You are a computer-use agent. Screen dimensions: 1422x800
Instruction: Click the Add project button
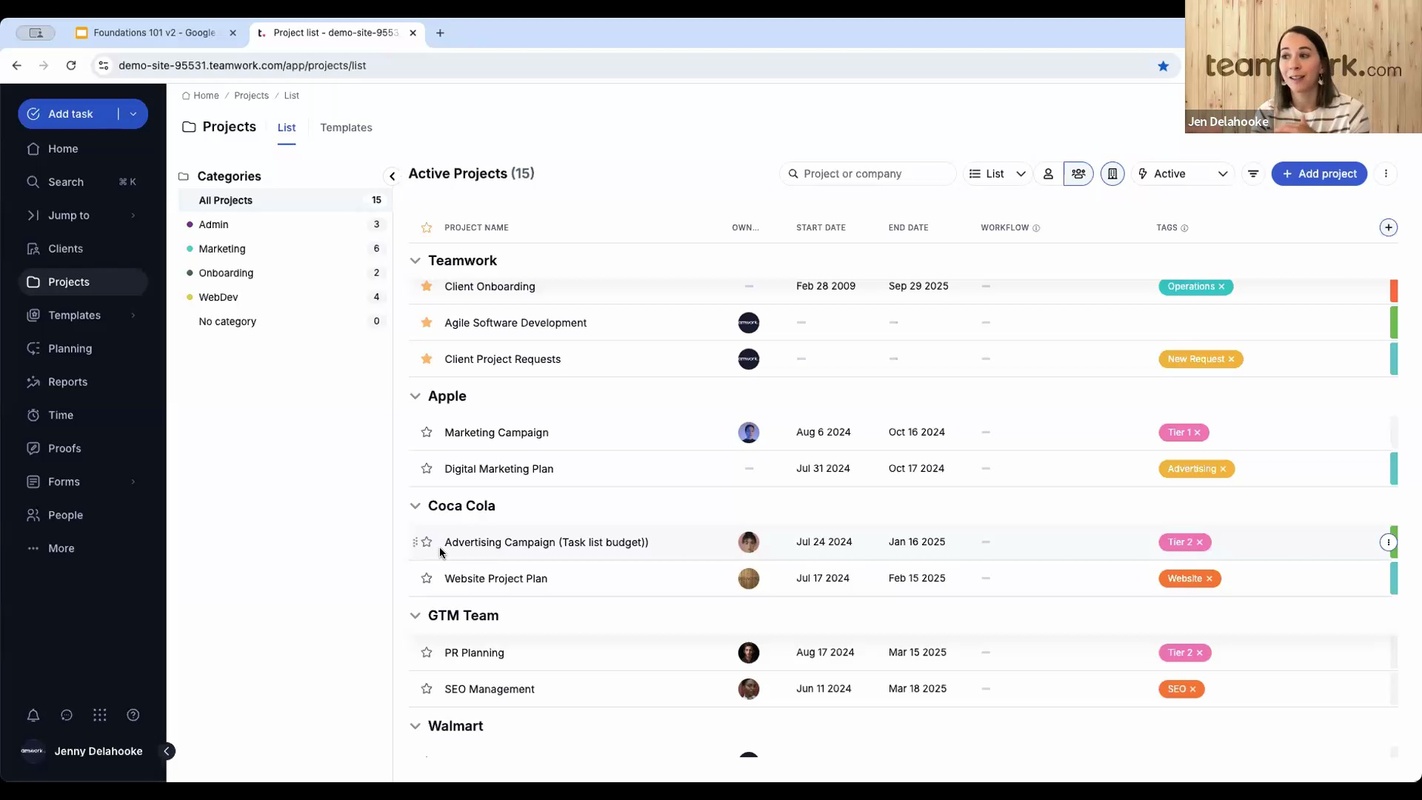click(x=1319, y=173)
